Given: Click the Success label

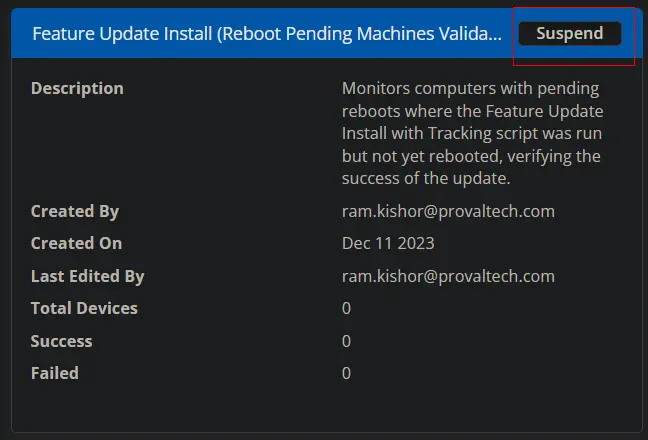Looking at the screenshot, I should 62,341.
